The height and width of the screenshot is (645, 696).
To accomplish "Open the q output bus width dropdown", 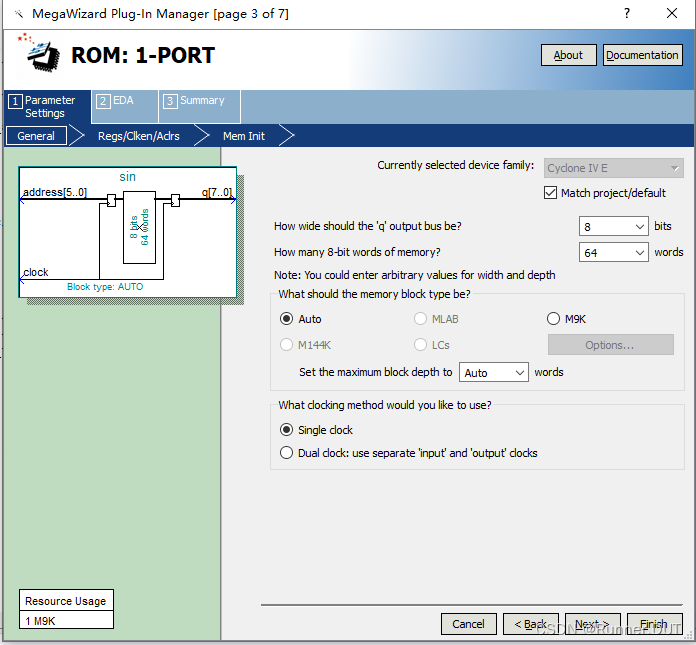I will click(x=613, y=226).
